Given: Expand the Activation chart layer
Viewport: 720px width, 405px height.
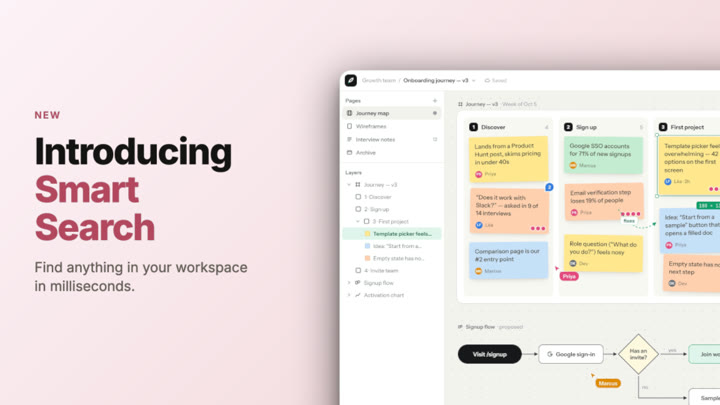Looking at the screenshot, I should [349, 295].
